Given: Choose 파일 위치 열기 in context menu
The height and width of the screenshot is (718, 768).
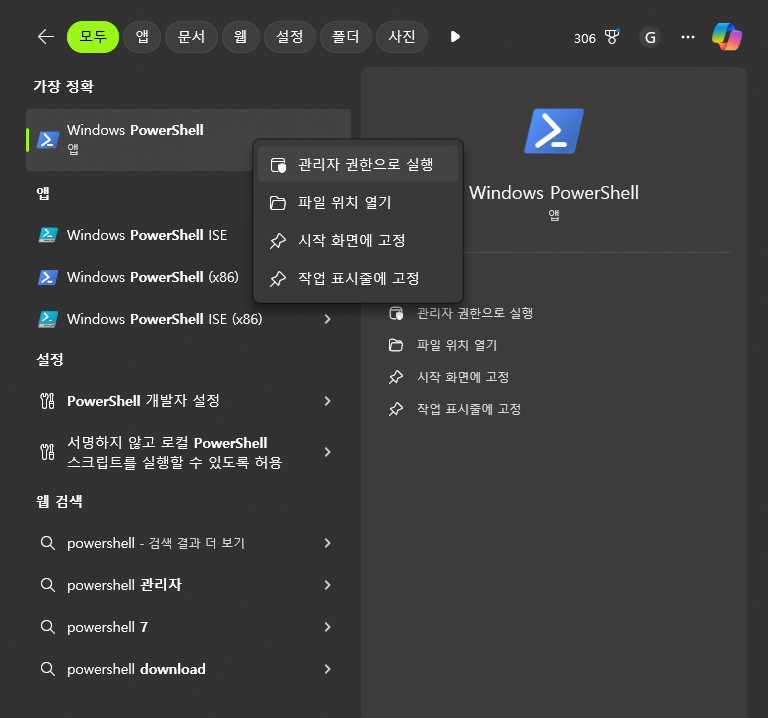Looking at the screenshot, I should pos(358,202).
